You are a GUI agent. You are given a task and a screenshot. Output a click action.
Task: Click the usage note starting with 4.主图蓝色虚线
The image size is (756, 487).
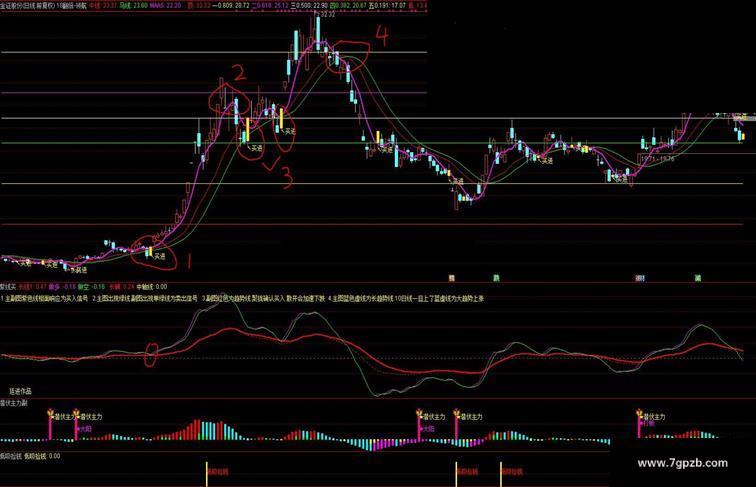click(x=405, y=298)
